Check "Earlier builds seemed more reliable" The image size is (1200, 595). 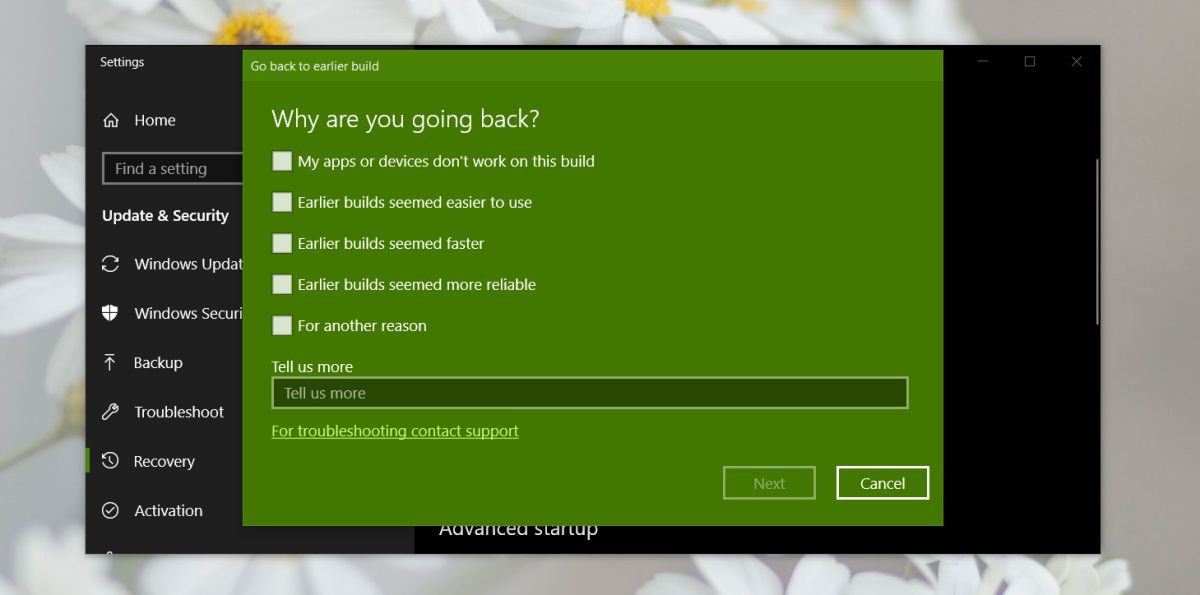point(282,284)
